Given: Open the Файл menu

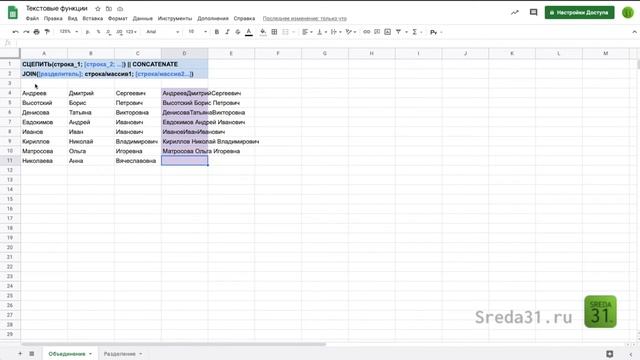Looking at the screenshot, I should coord(32,18).
